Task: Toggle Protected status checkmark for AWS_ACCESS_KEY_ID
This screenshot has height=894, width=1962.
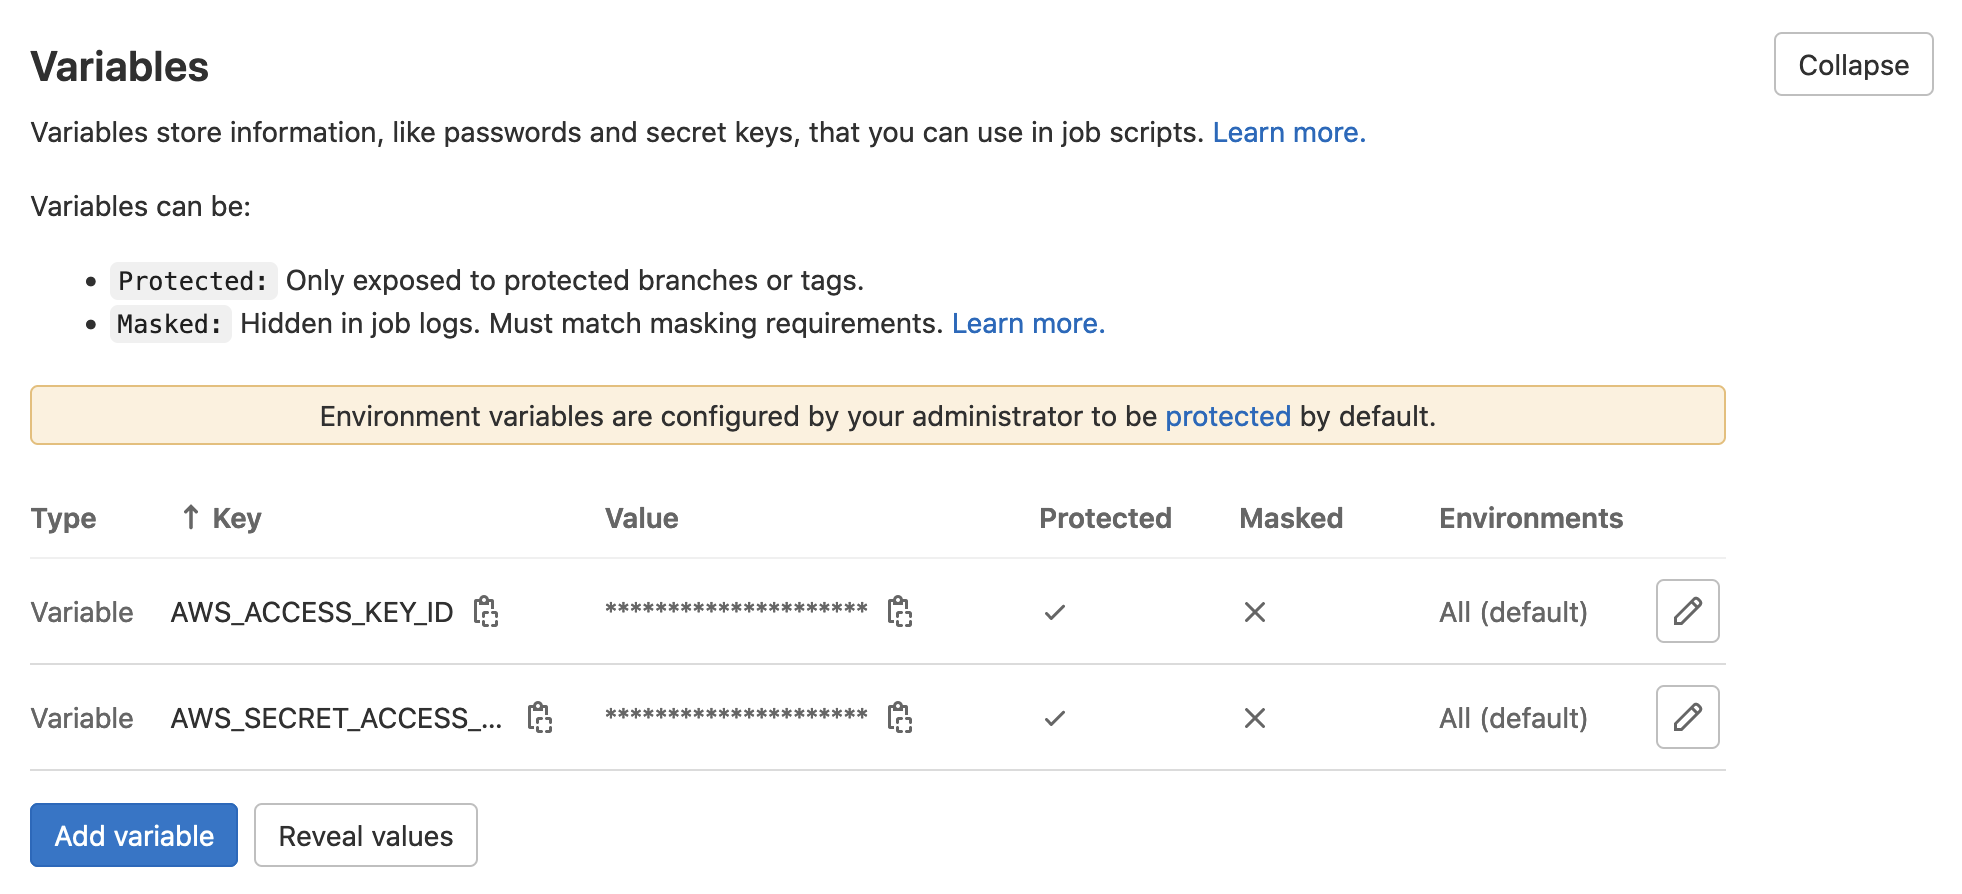Action: pos(1055,611)
